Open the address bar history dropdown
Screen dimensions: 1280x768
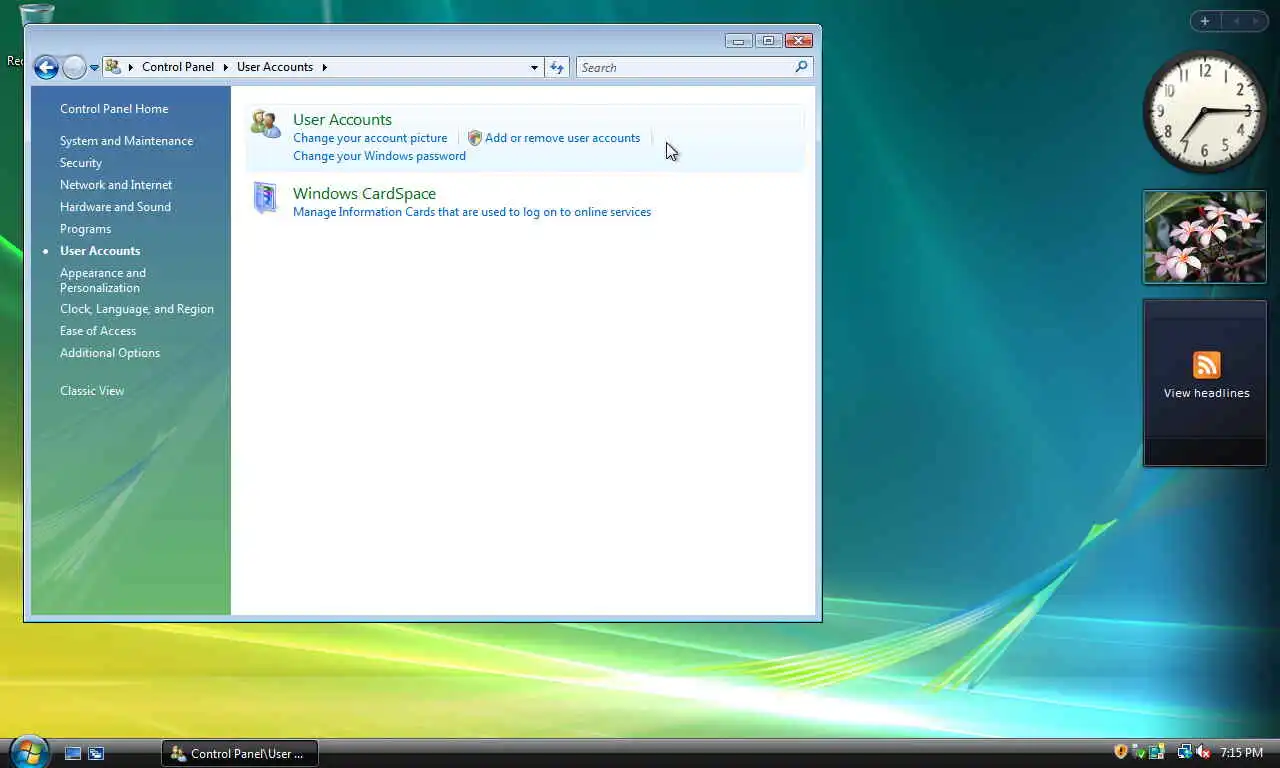(534, 67)
